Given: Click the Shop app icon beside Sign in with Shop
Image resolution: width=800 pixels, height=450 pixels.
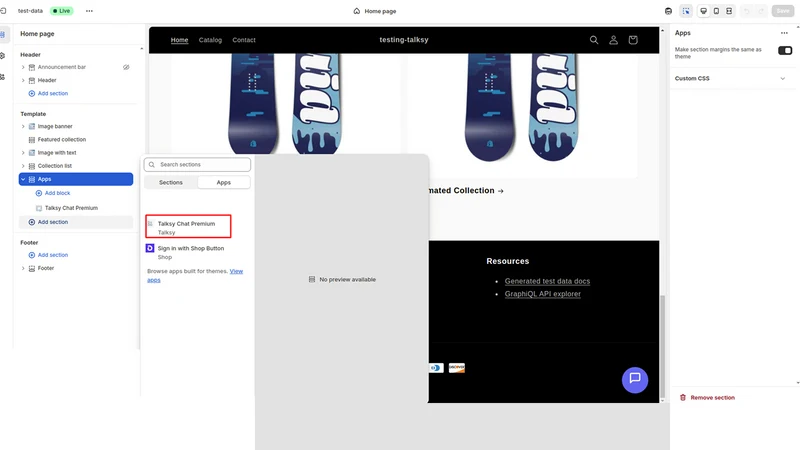Looking at the screenshot, I should (x=150, y=248).
